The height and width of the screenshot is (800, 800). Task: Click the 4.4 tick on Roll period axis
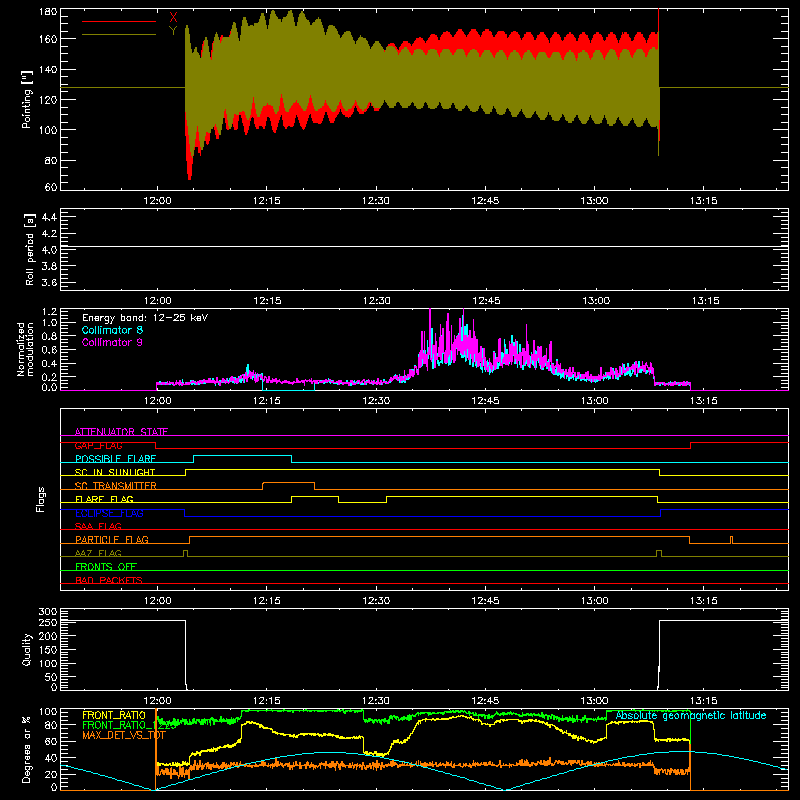pyautogui.click(x=49, y=217)
